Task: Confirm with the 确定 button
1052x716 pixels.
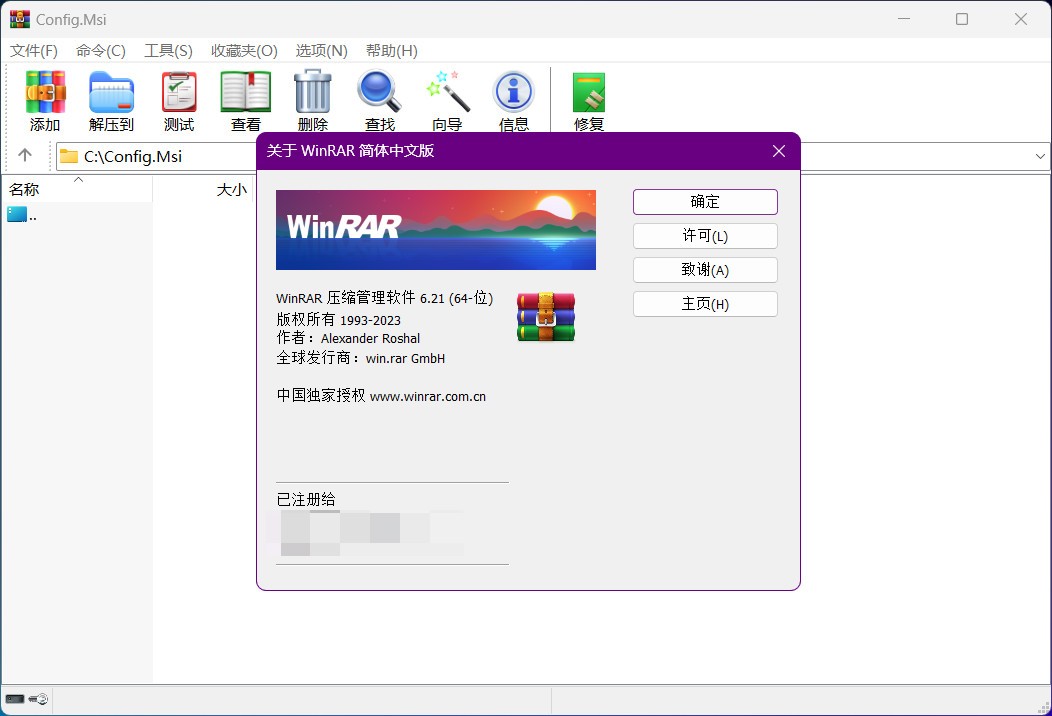Action: click(x=705, y=202)
